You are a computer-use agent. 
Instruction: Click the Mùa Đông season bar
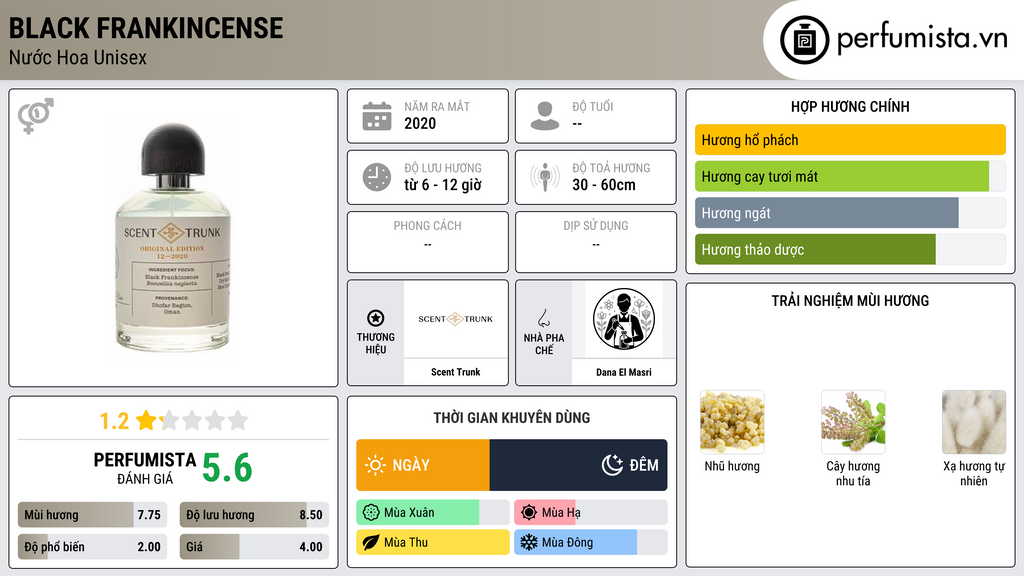click(x=590, y=542)
